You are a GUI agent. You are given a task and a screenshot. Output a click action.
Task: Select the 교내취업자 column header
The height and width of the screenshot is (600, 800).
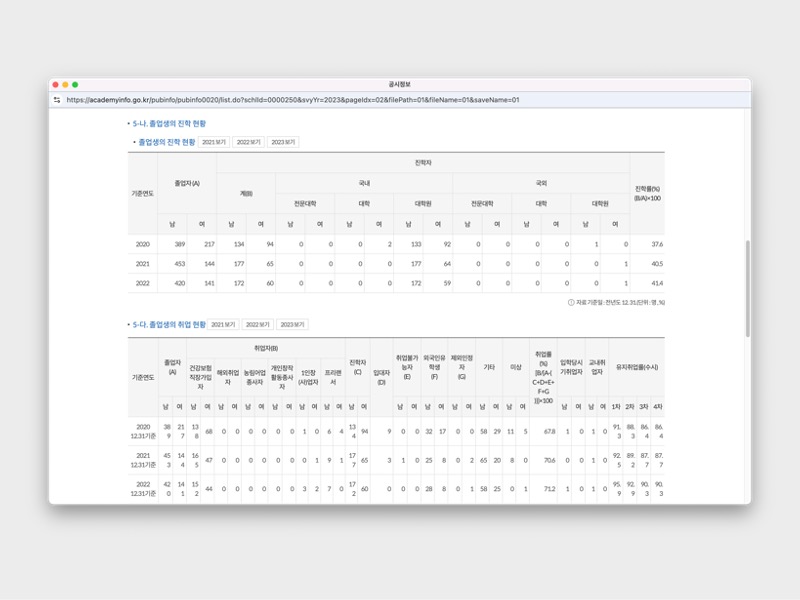597,367
